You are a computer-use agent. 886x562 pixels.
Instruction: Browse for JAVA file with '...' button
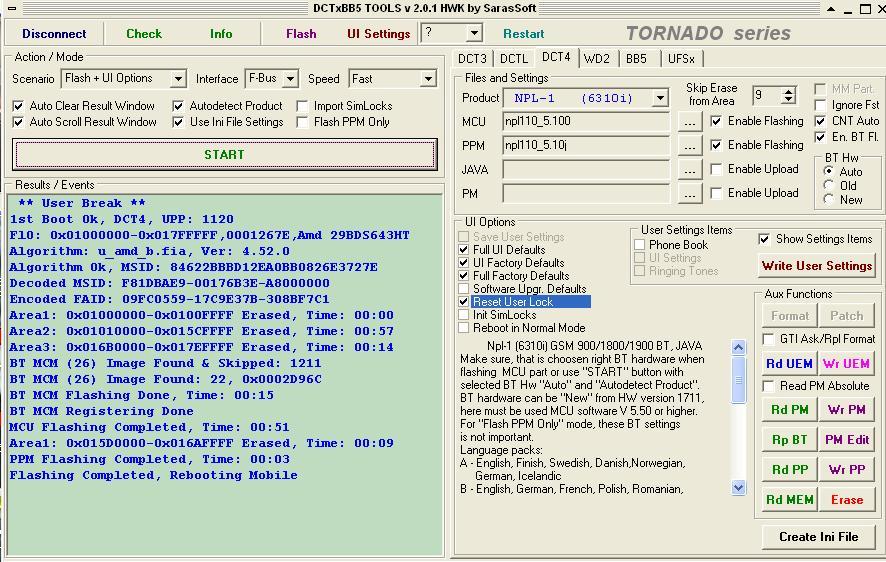(x=689, y=169)
